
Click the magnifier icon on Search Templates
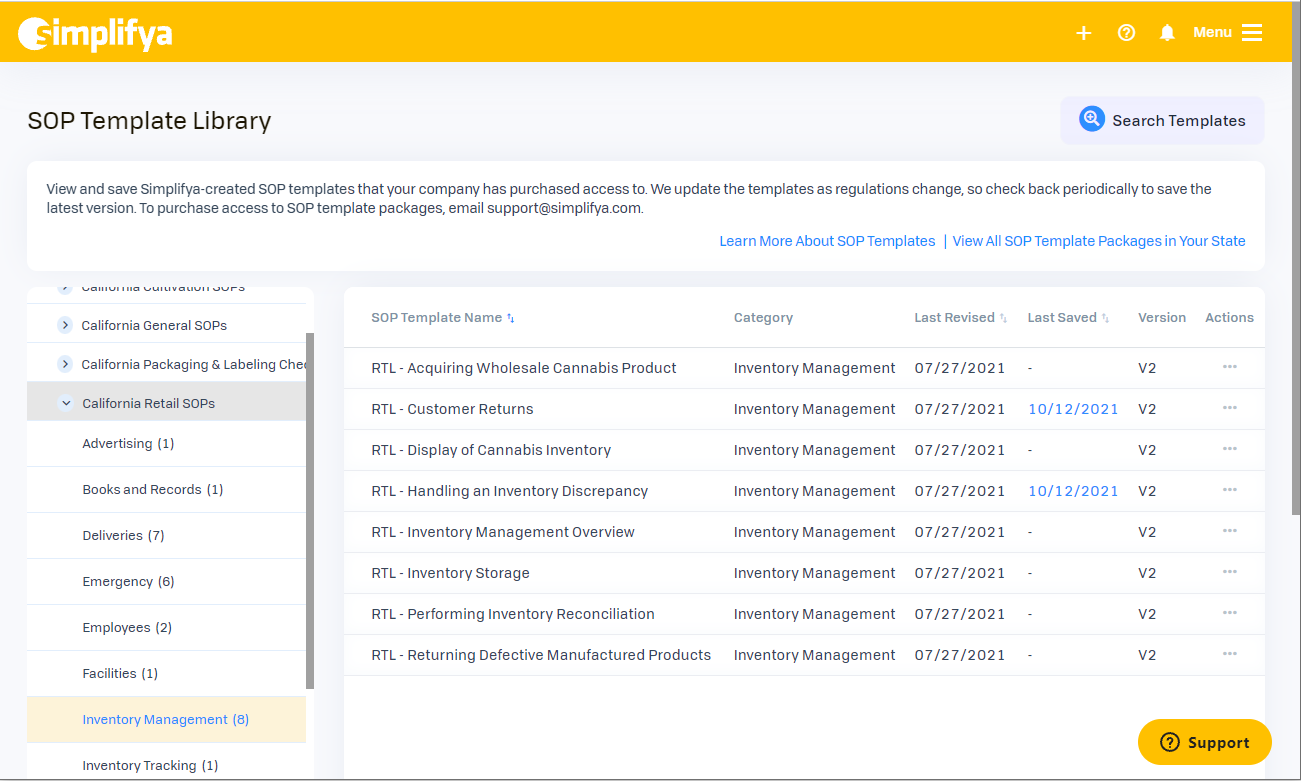click(1091, 118)
